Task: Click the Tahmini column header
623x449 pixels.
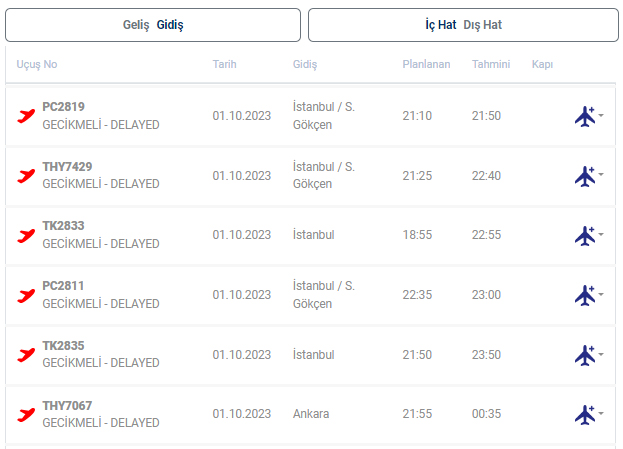Action: click(491, 64)
